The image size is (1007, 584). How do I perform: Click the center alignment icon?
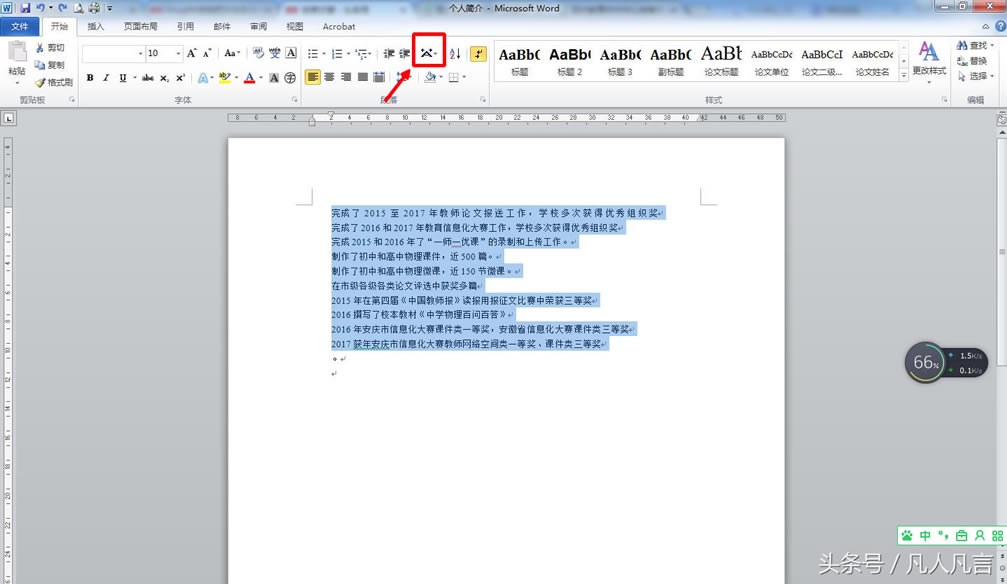(330, 78)
